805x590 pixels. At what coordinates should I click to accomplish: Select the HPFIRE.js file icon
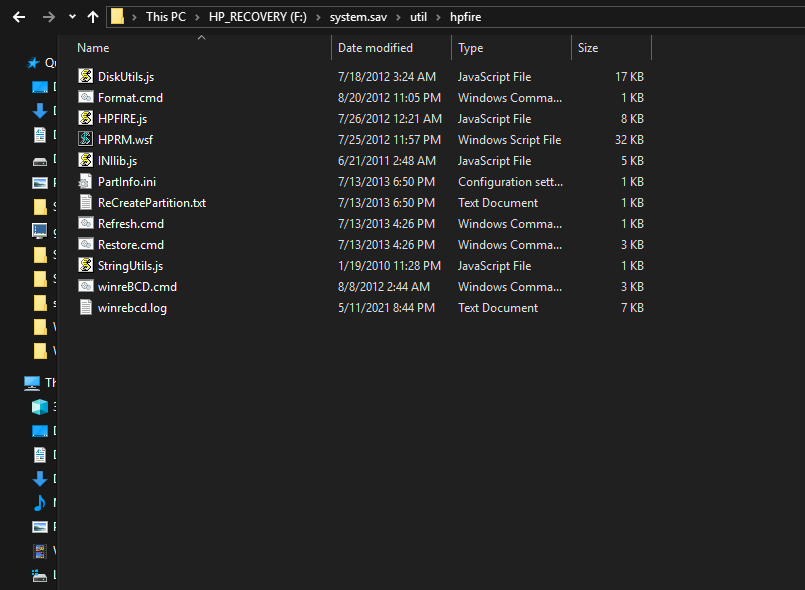click(x=86, y=118)
